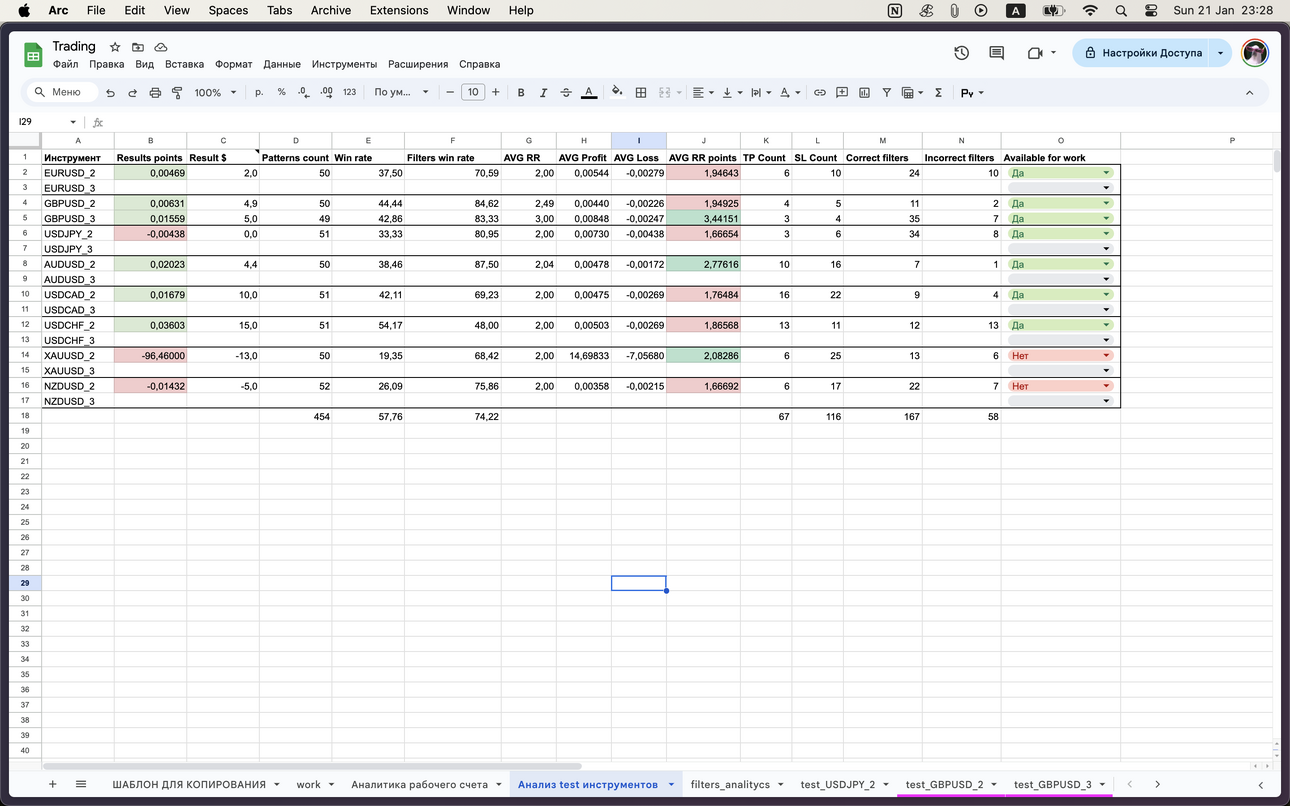1290x806 pixels.
Task: Click the redo arrow in toolbar
Action: tap(132, 92)
